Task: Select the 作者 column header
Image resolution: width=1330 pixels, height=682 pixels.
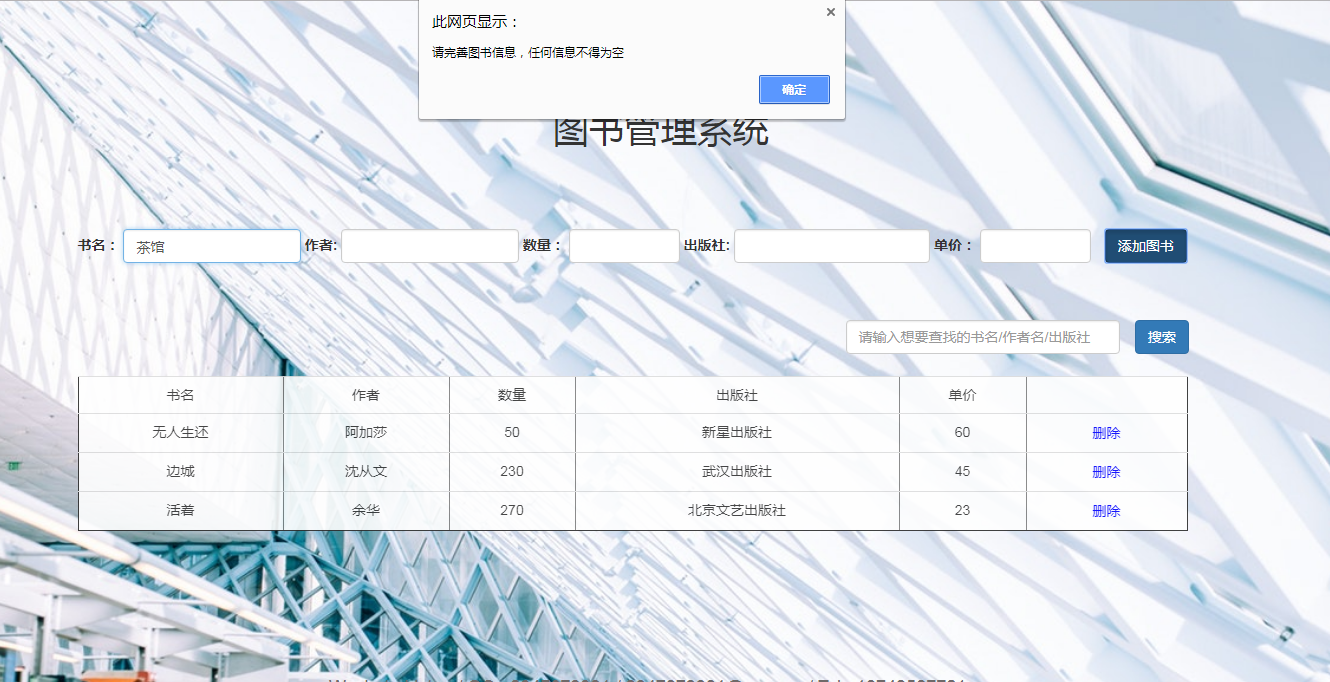Action: 366,395
